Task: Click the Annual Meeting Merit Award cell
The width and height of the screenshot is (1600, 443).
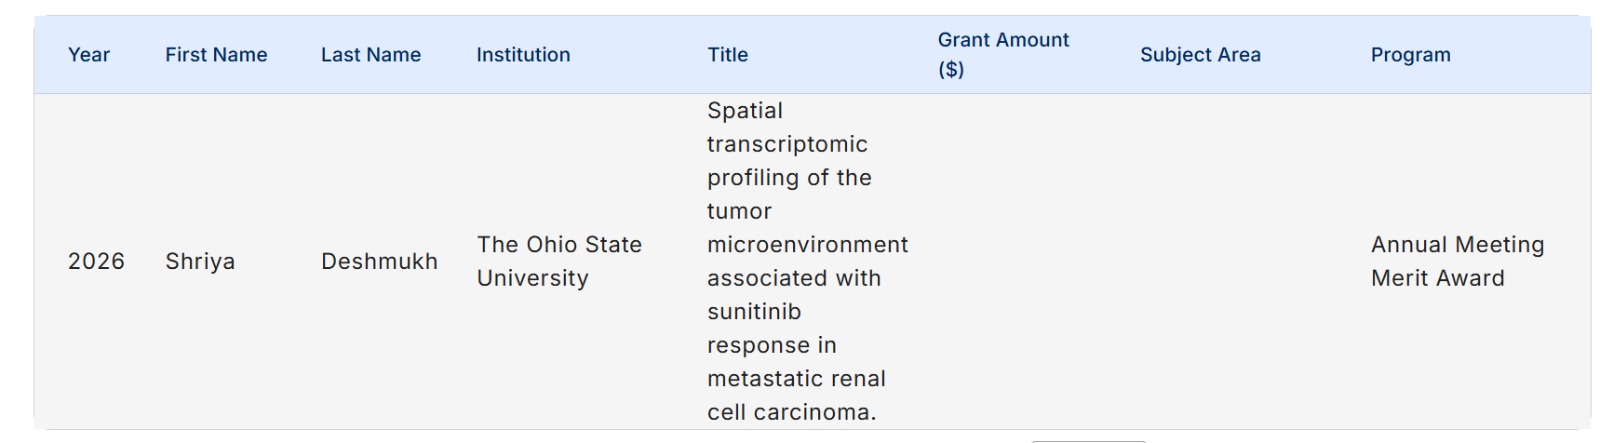Action: coord(1457,262)
